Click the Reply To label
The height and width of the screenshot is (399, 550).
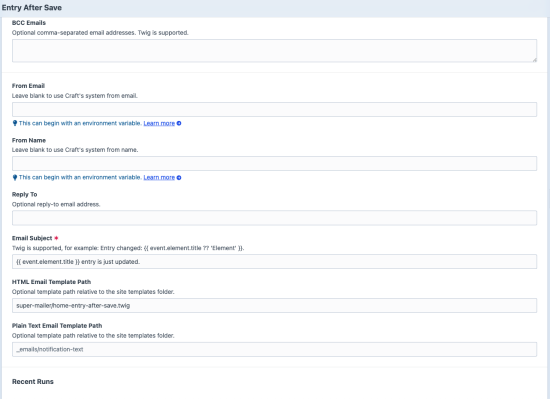pos(25,195)
